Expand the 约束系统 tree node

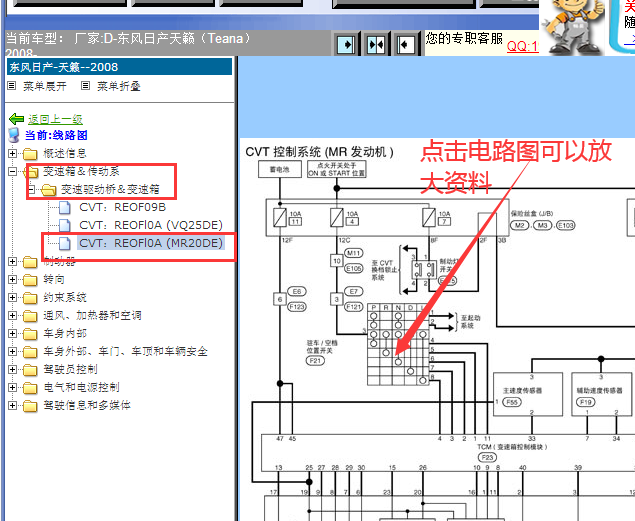[x=12, y=298]
